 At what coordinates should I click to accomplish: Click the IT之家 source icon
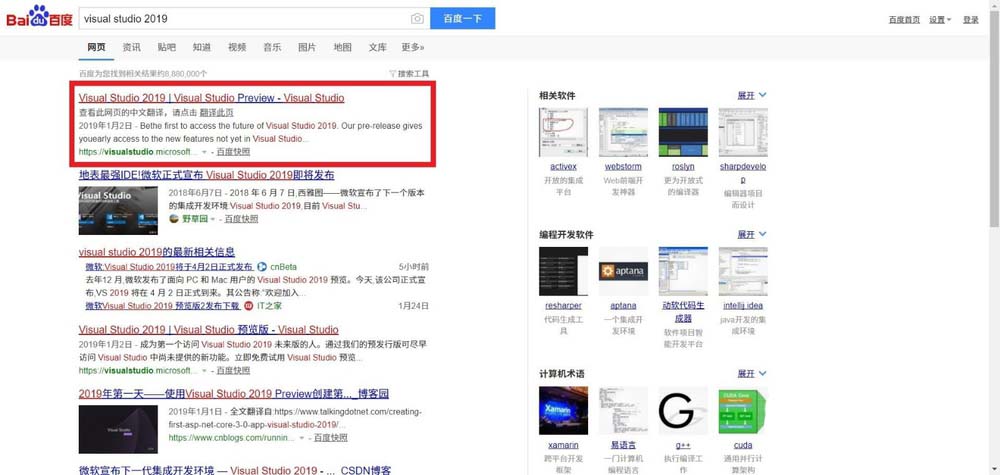(249, 306)
